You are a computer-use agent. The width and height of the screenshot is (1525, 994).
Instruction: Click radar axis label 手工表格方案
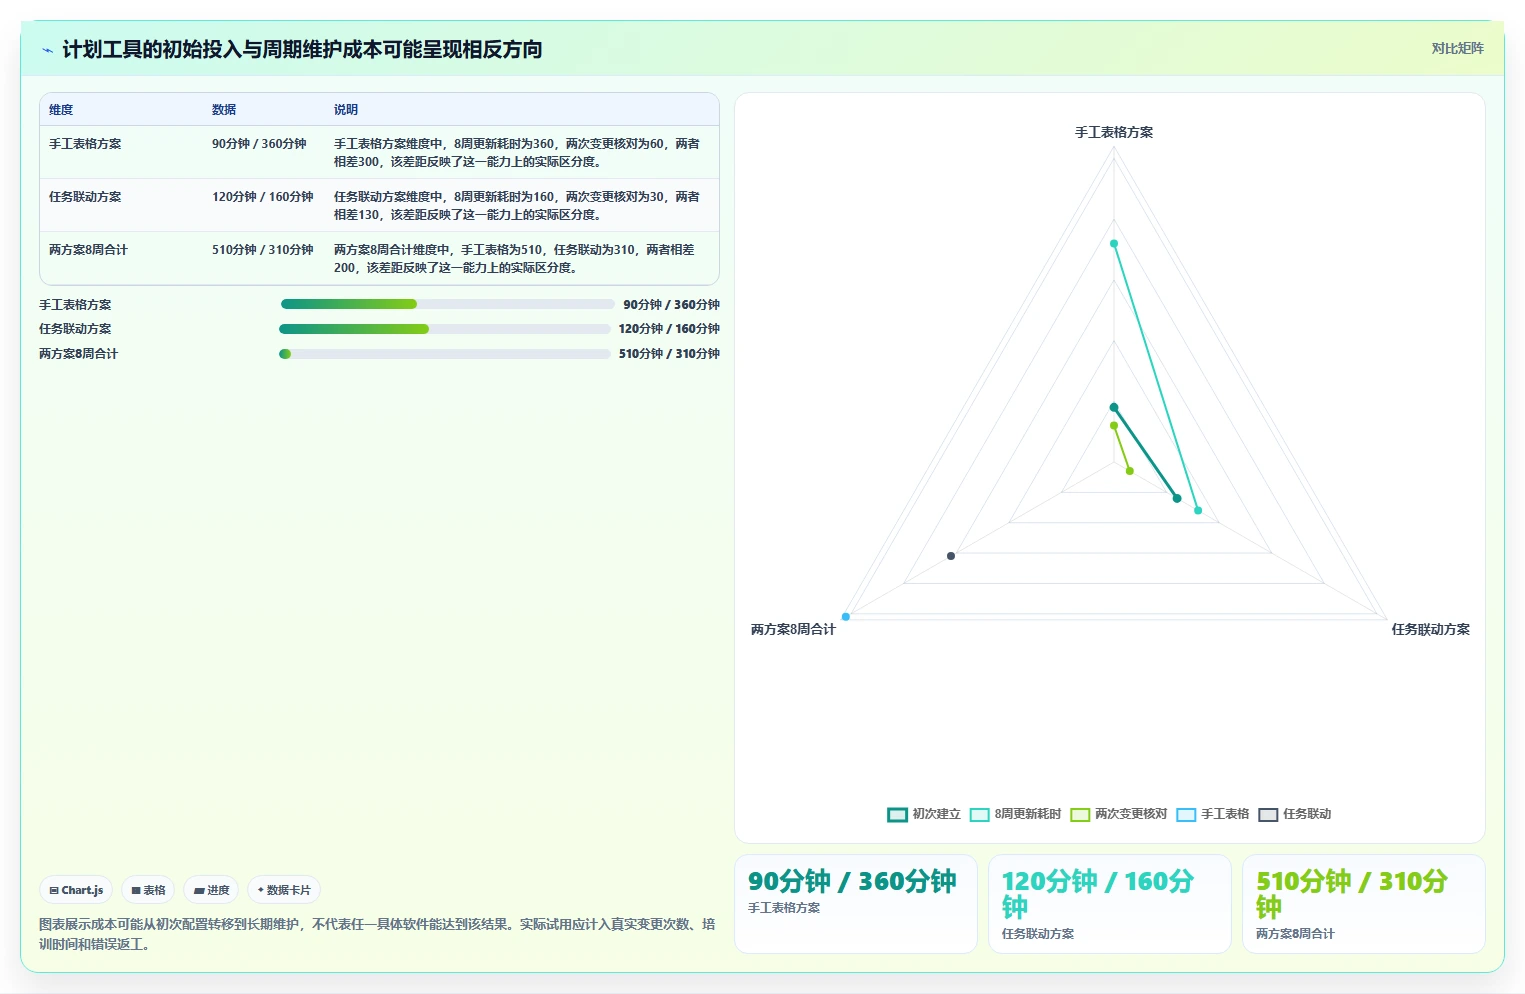(x=1114, y=132)
